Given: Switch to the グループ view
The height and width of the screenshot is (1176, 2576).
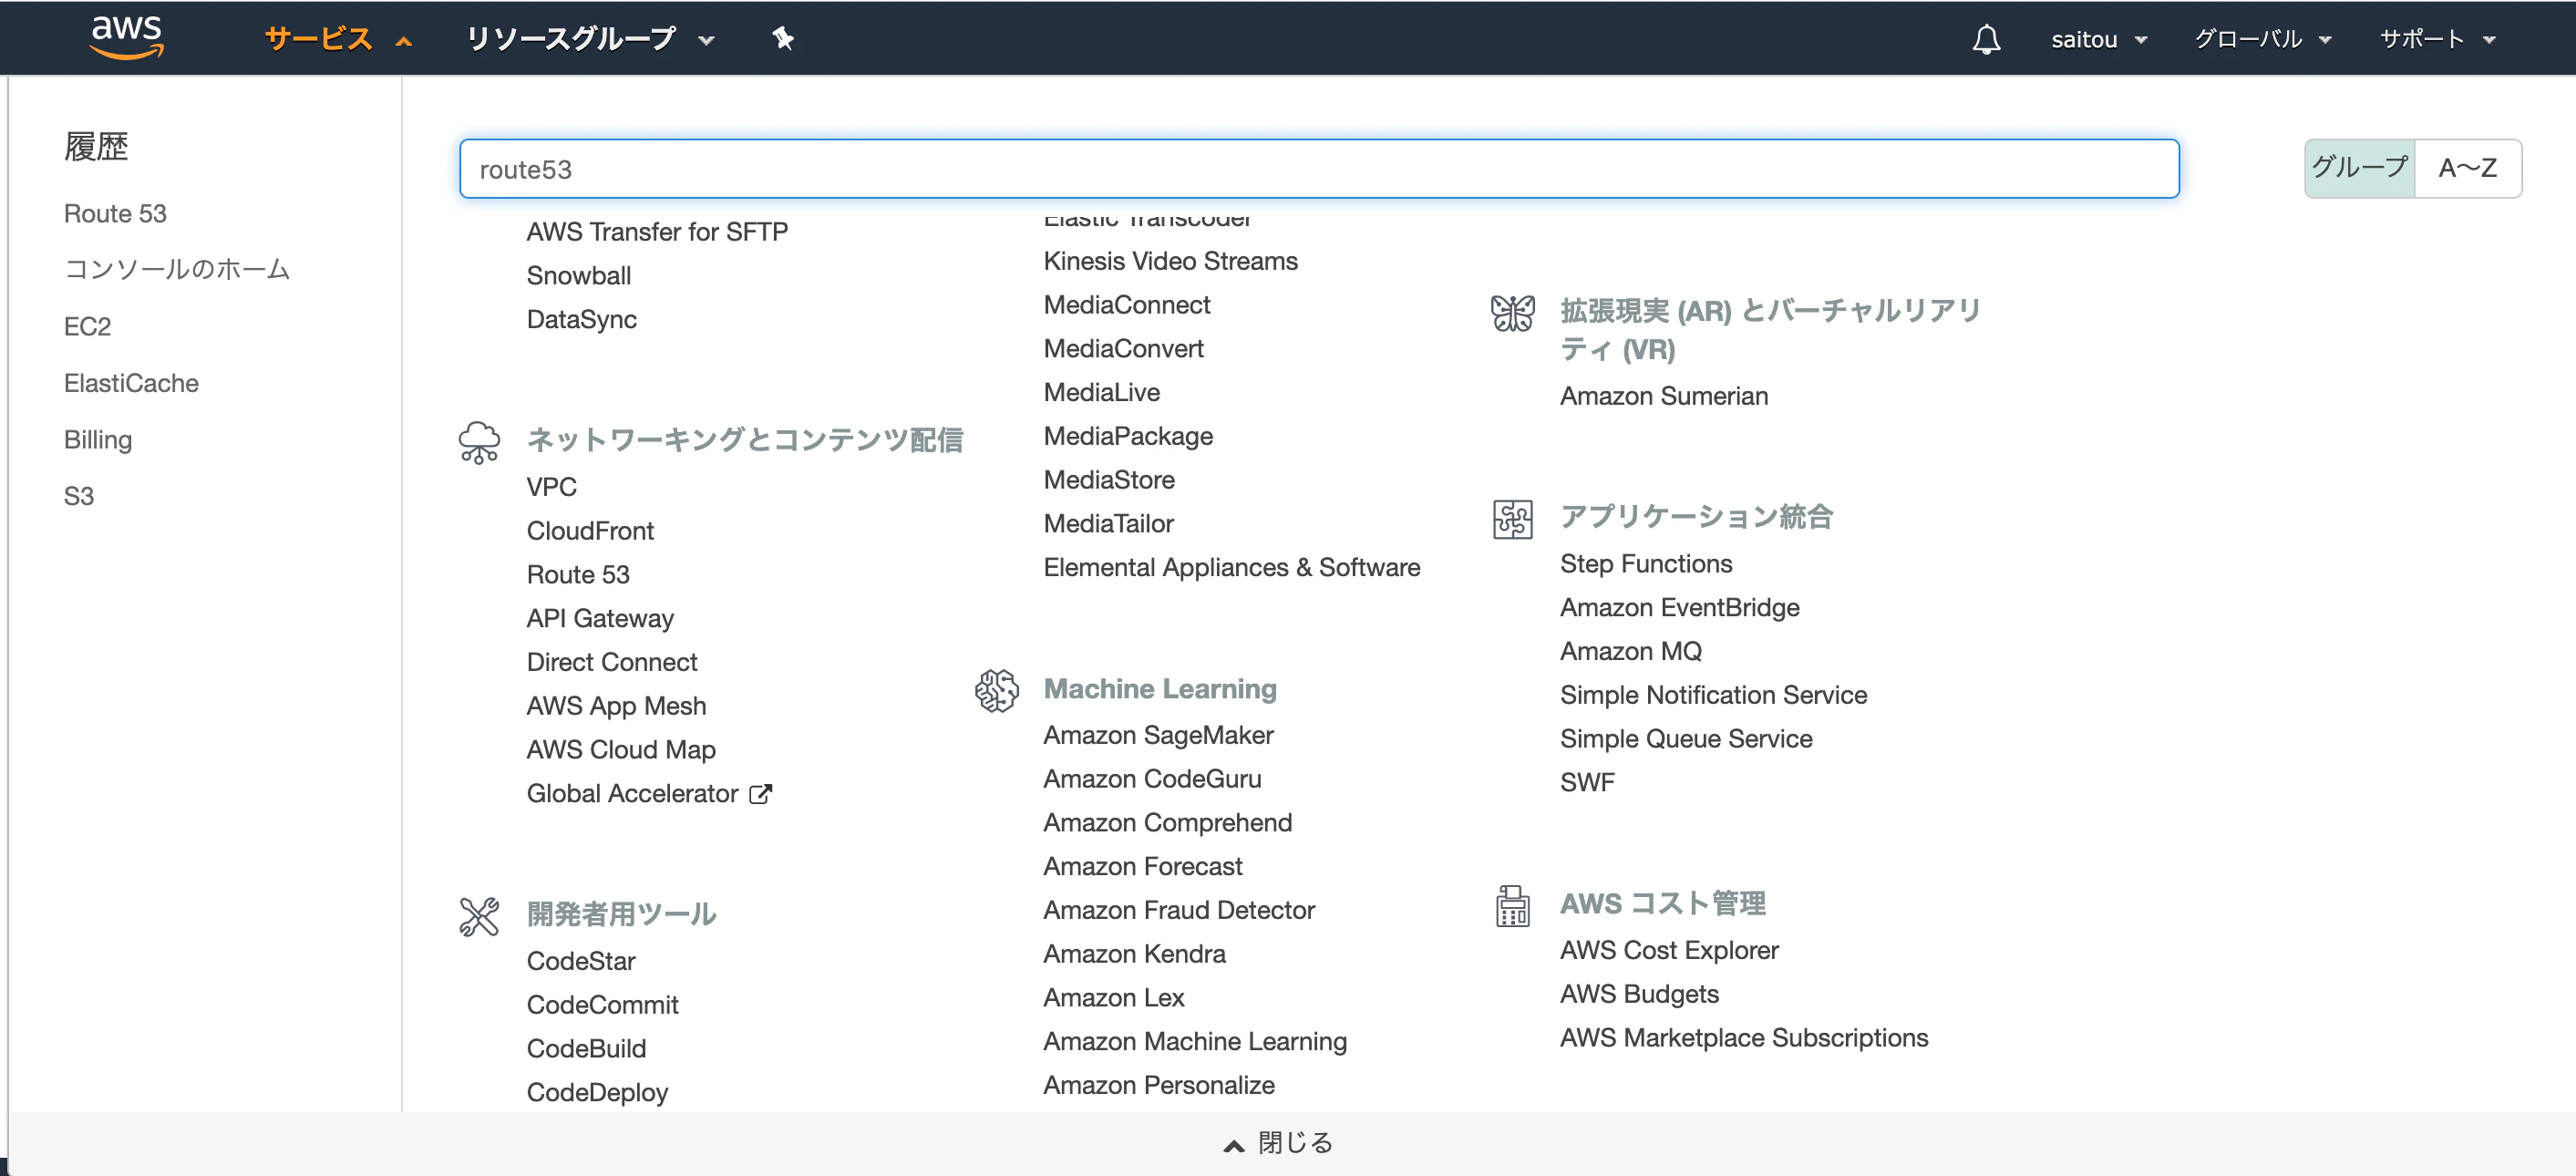Looking at the screenshot, I should tap(2360, 168).
